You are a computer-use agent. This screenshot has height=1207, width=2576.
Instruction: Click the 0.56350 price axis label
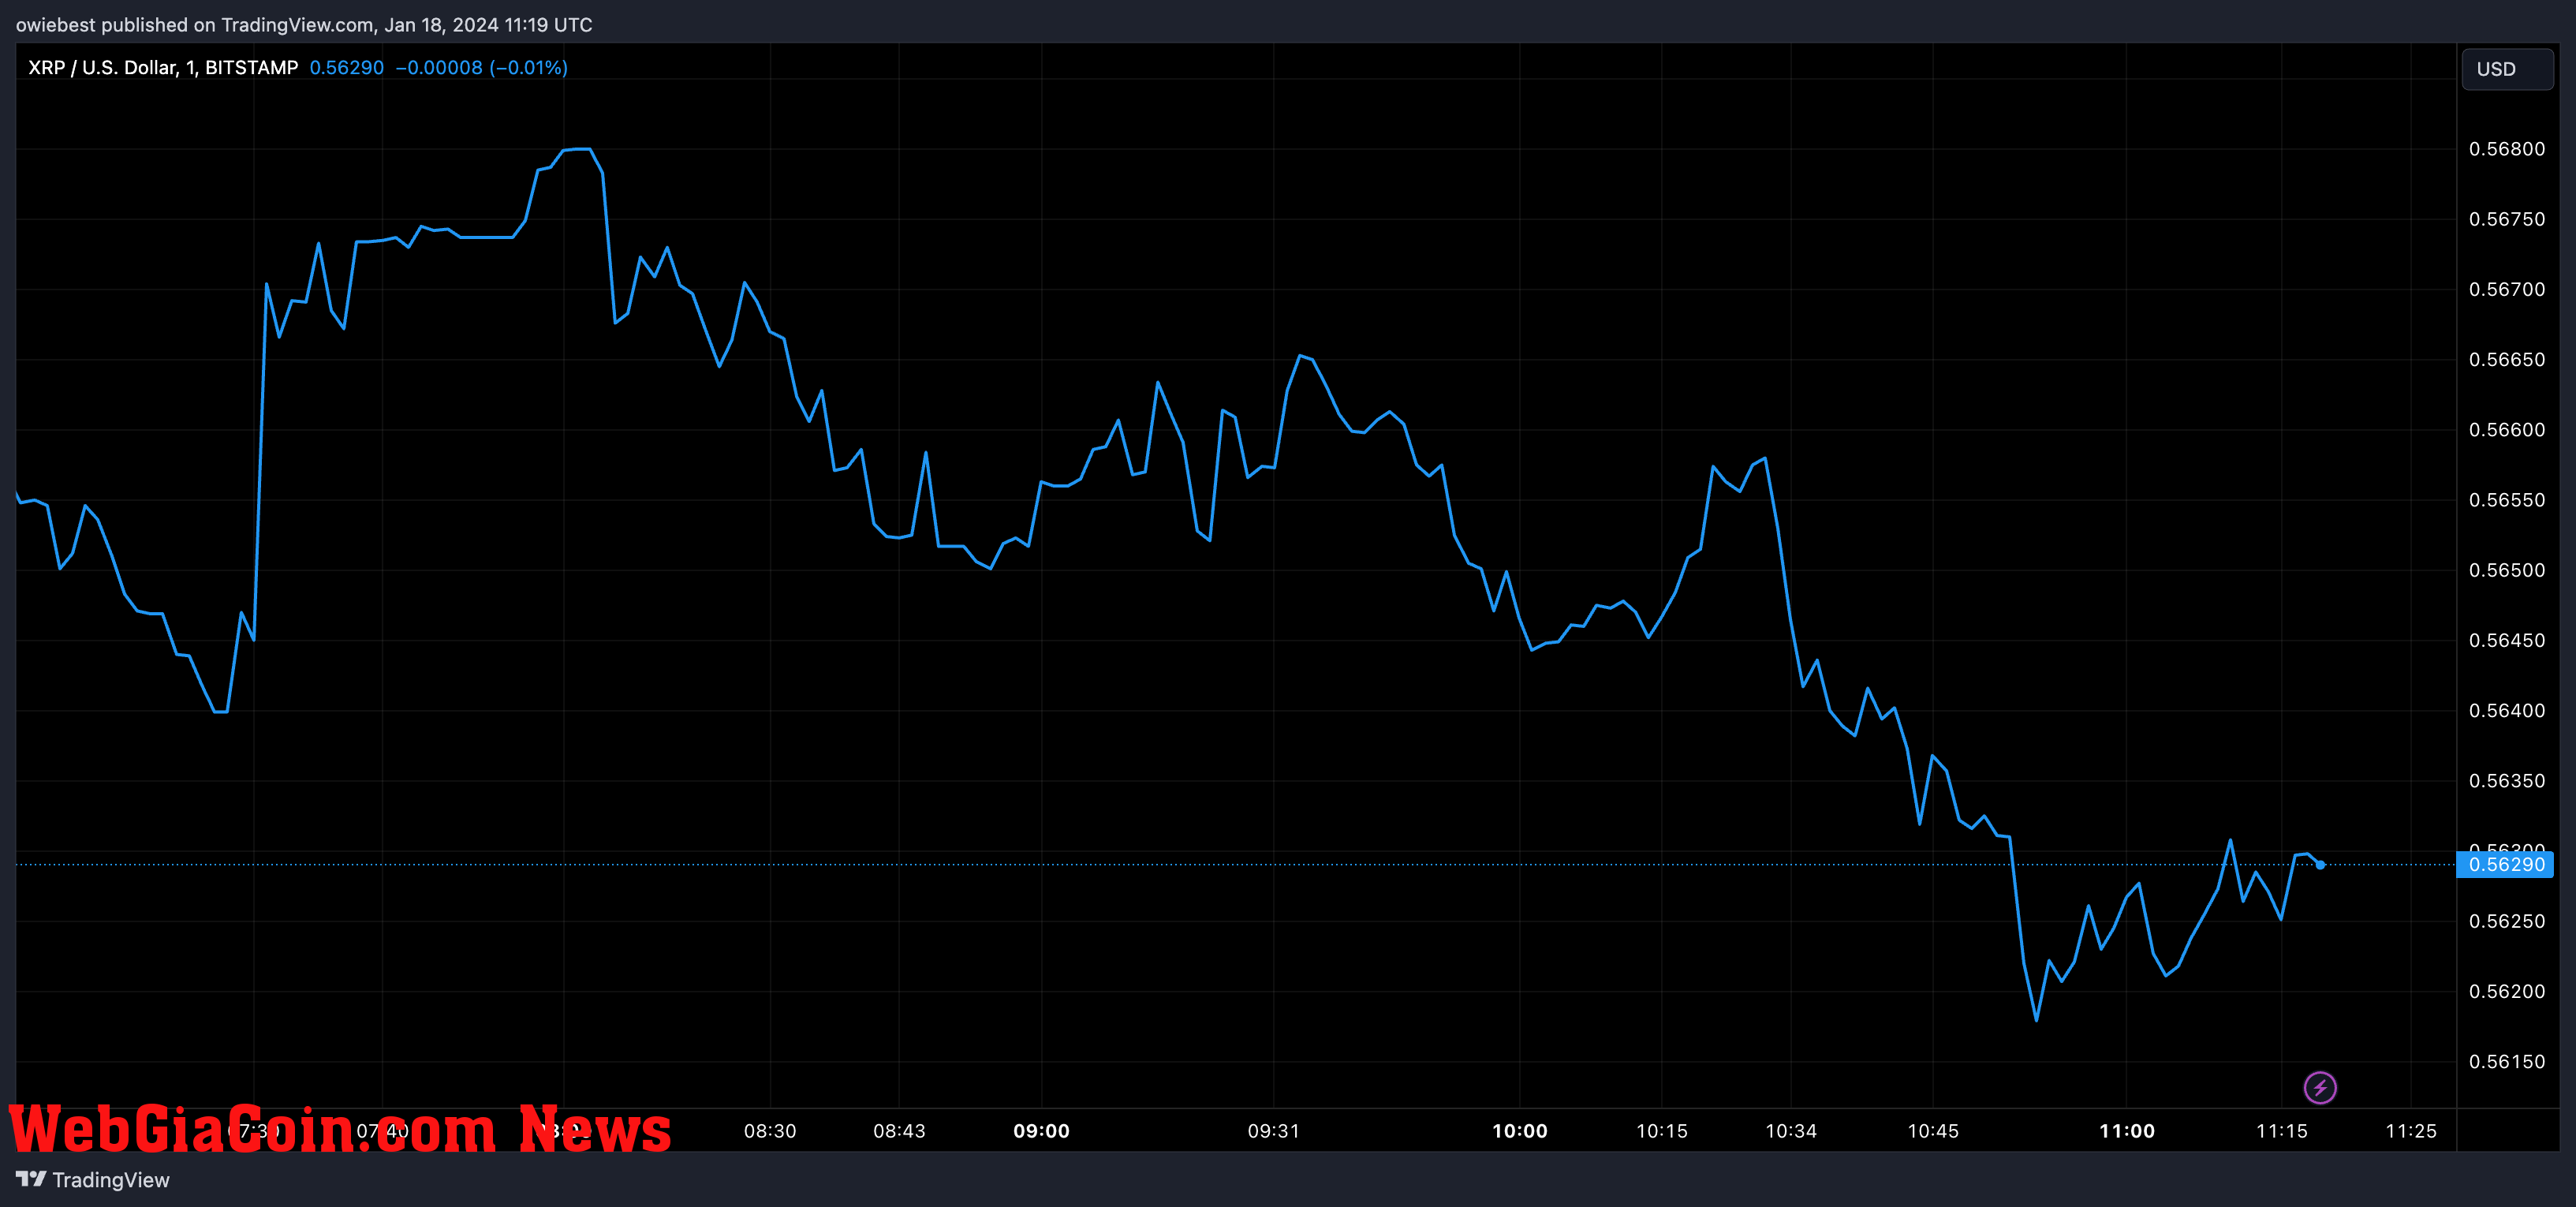coord(2507,780)
